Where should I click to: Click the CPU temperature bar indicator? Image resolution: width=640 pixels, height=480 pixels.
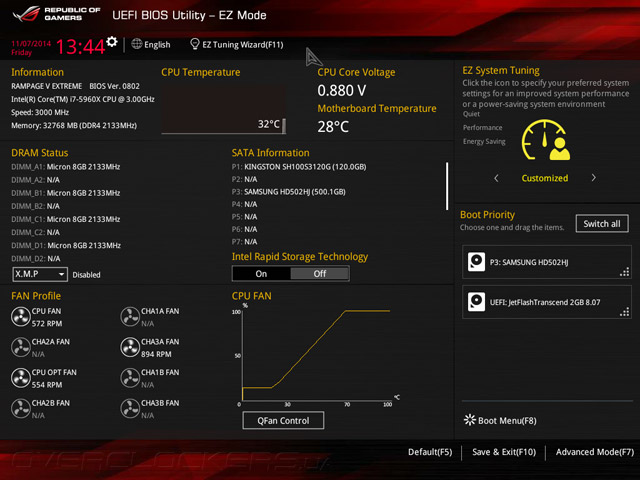(x=284, y=126)
